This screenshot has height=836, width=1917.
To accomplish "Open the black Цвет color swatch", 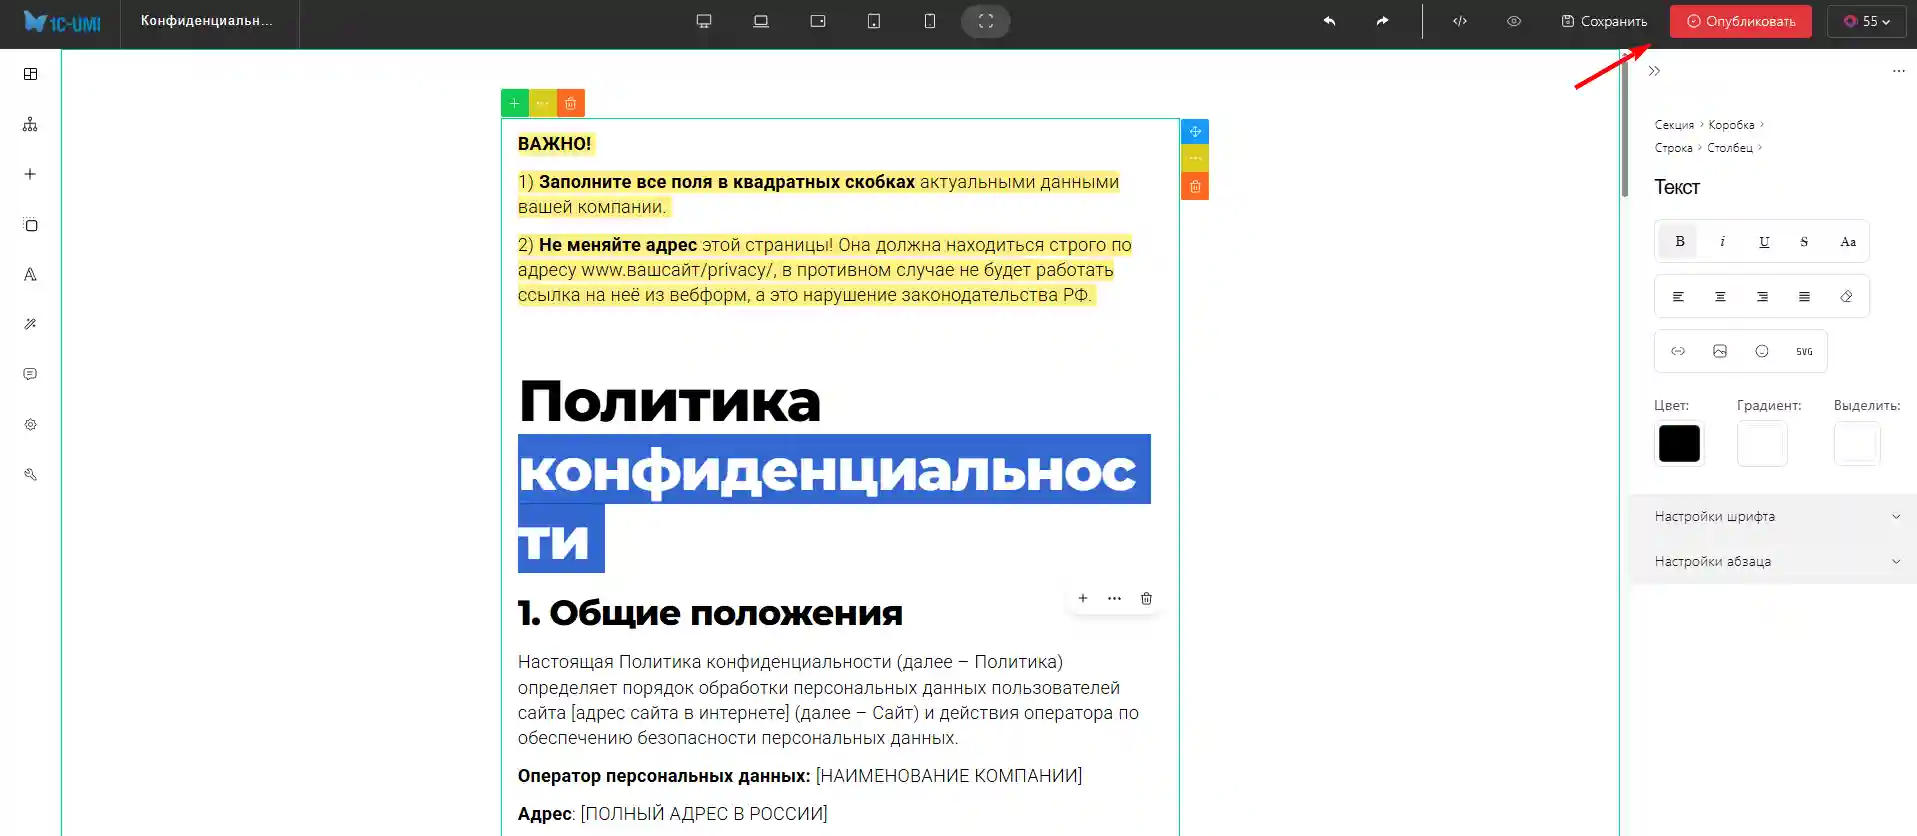I will (x=1679, y=443).
